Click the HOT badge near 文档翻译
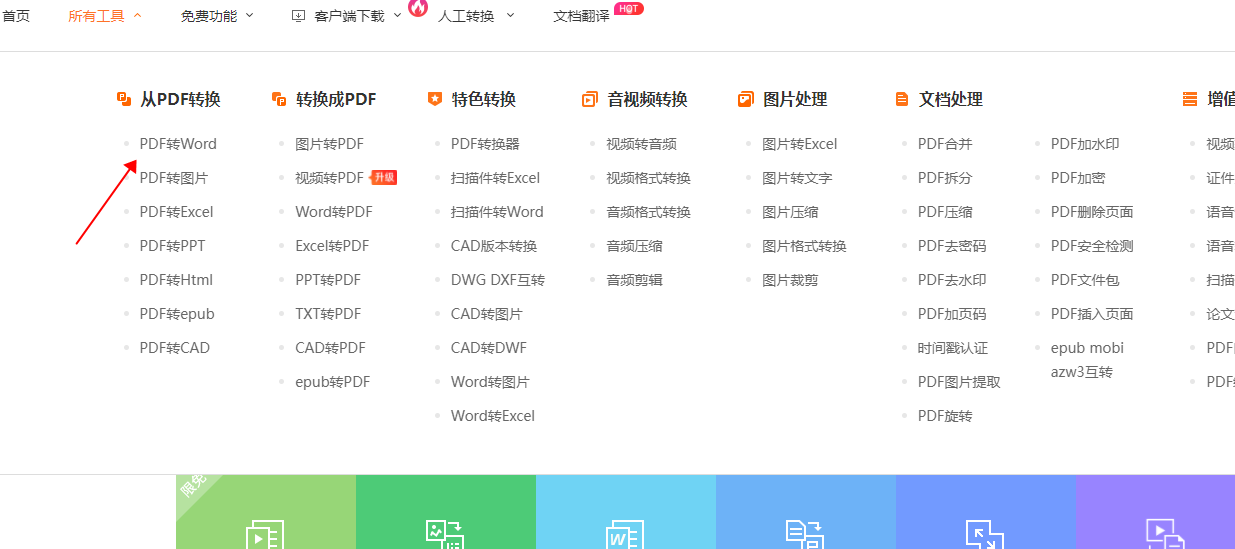The image size is (1235, 549). click(x=629, y=8)
